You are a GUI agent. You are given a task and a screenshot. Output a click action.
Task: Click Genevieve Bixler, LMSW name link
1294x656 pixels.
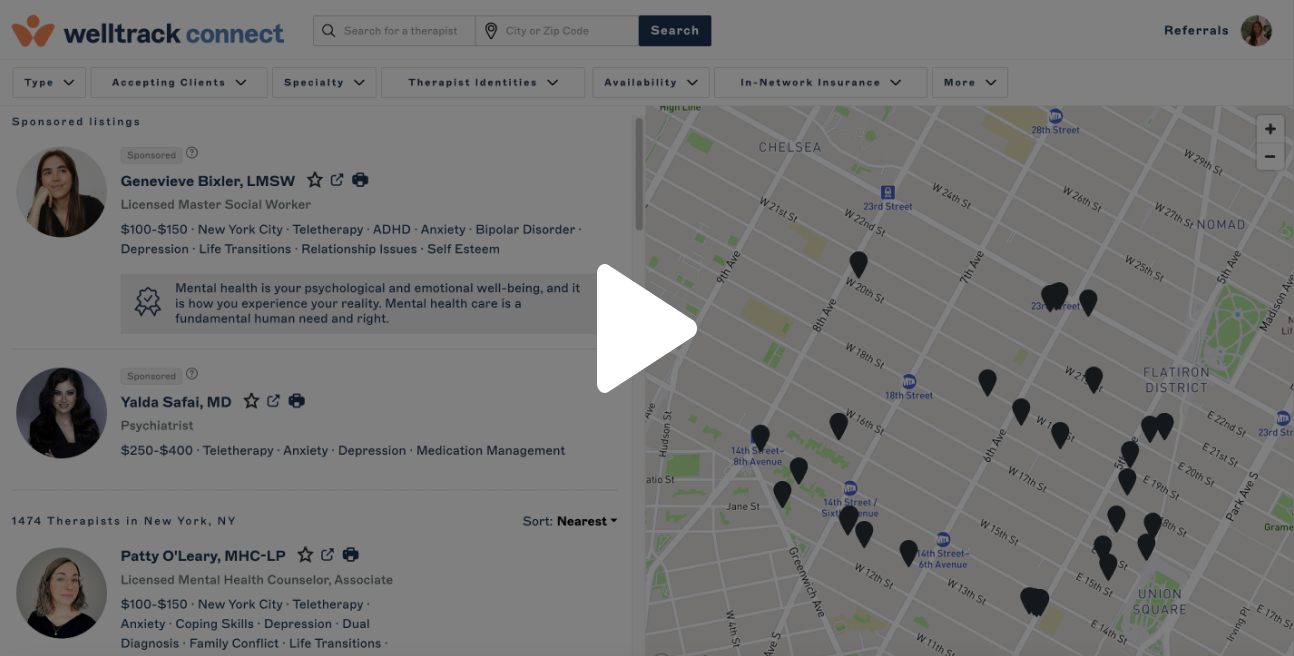[207, 180]
